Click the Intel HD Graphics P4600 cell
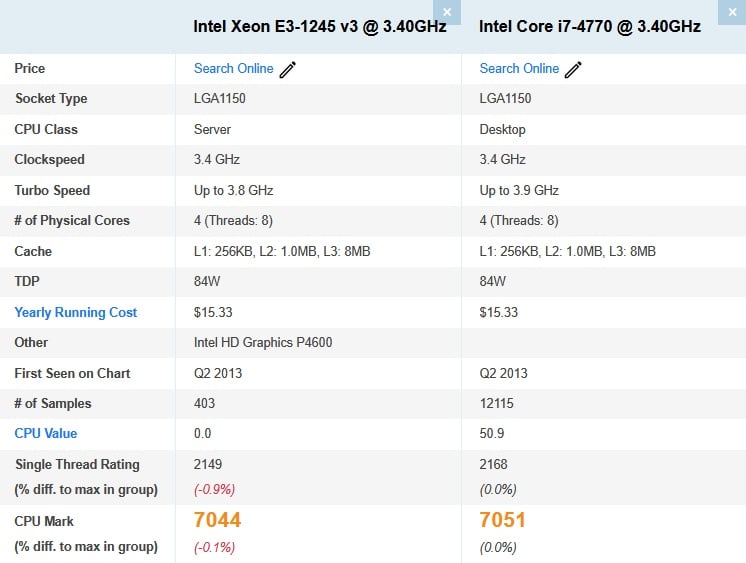Viewport: 746px width, 563px height. (263, 342)
